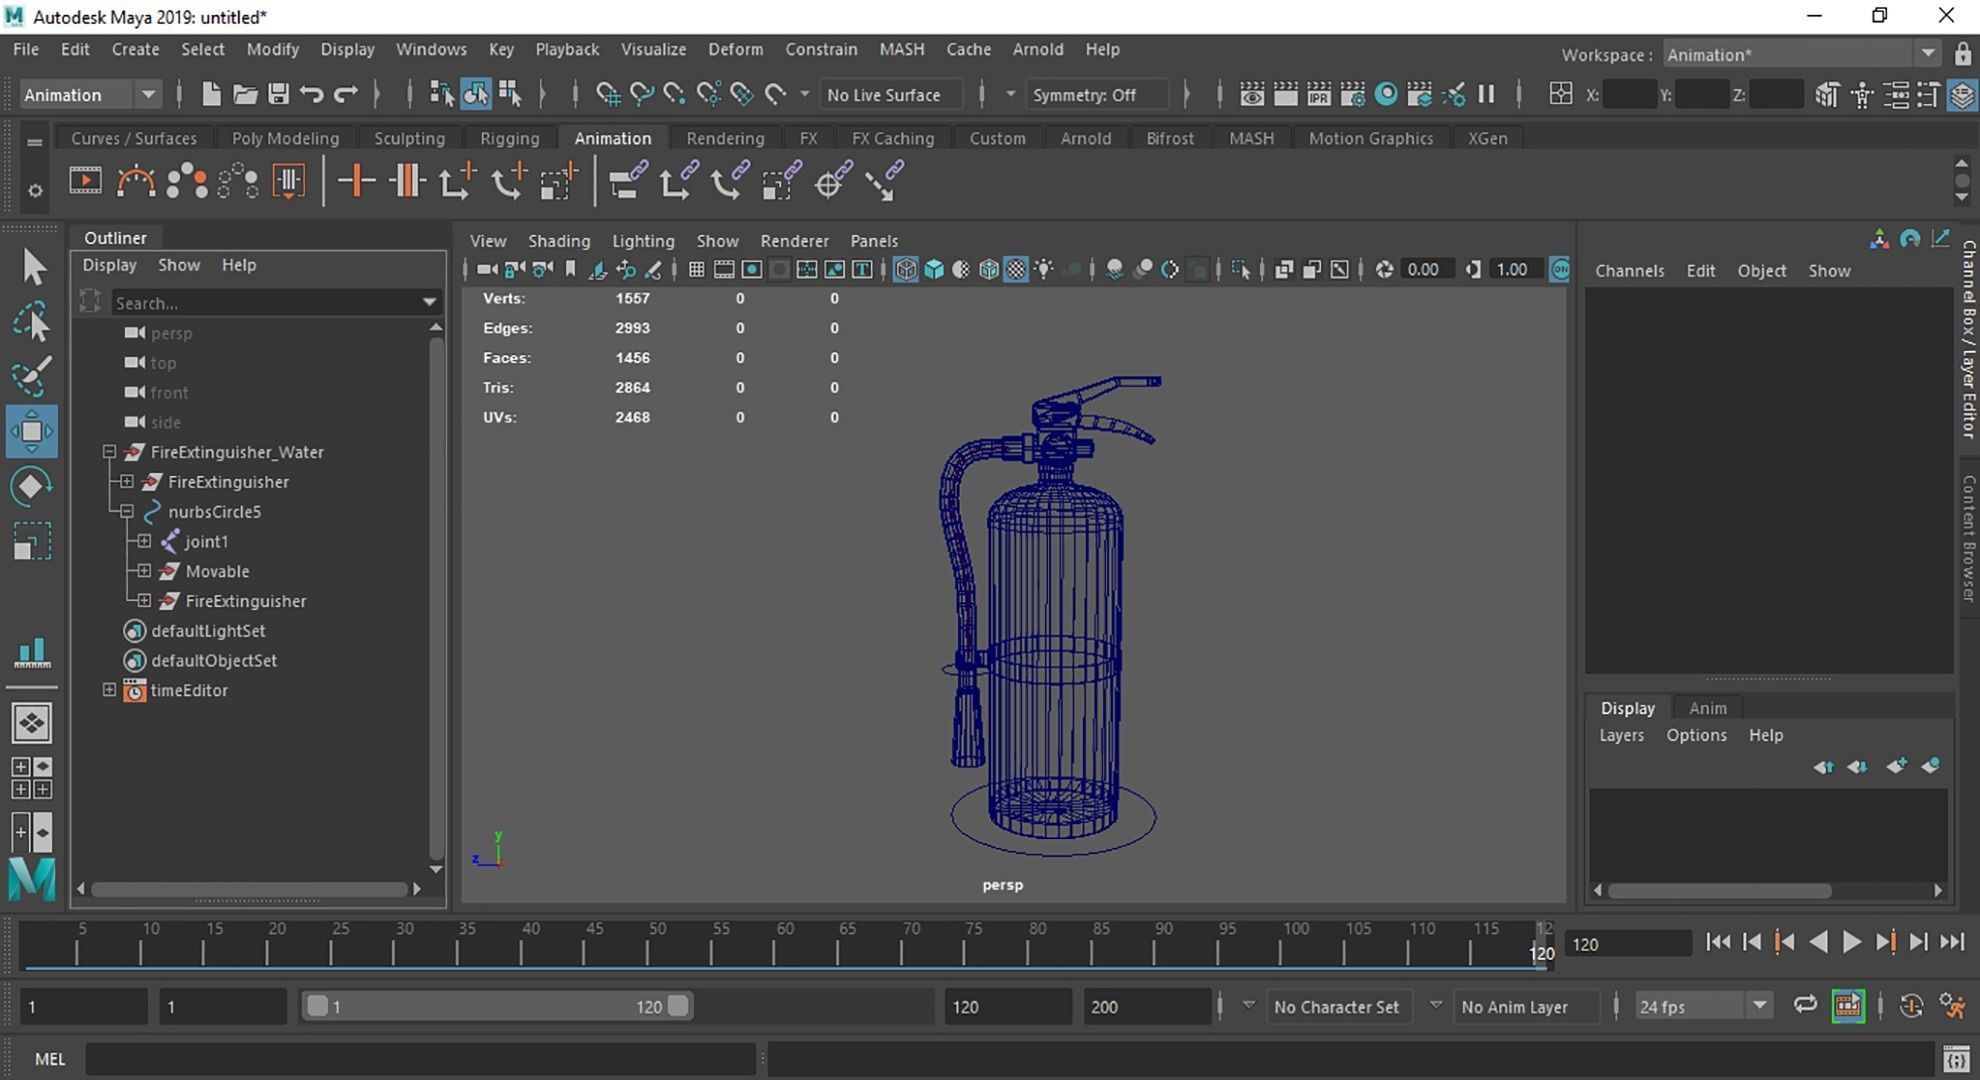The height and width of the screenshot is (1080, 1980).
Task: Select the arrow Select tool in toolbox
Action: [x=33, y=268]
